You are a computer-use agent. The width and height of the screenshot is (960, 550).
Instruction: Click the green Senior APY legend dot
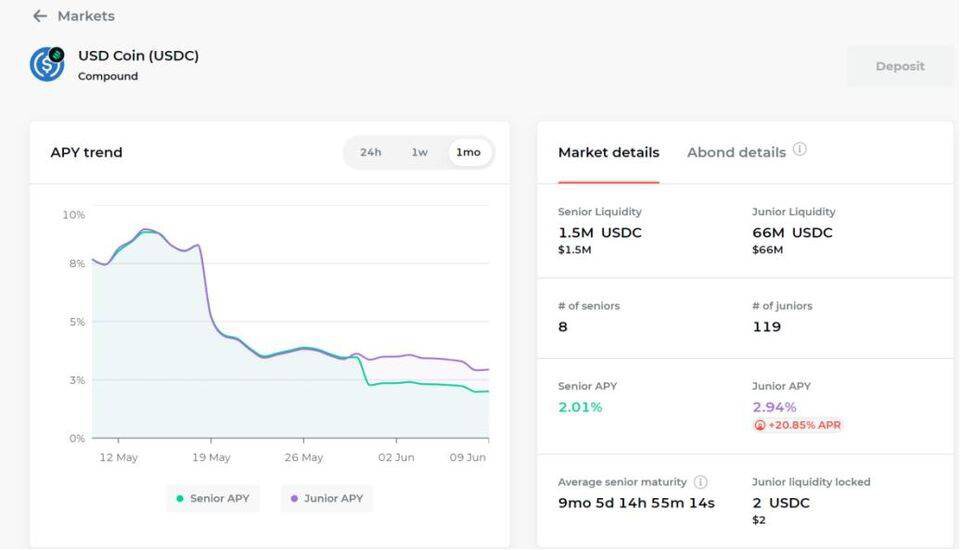pos(180,498)
